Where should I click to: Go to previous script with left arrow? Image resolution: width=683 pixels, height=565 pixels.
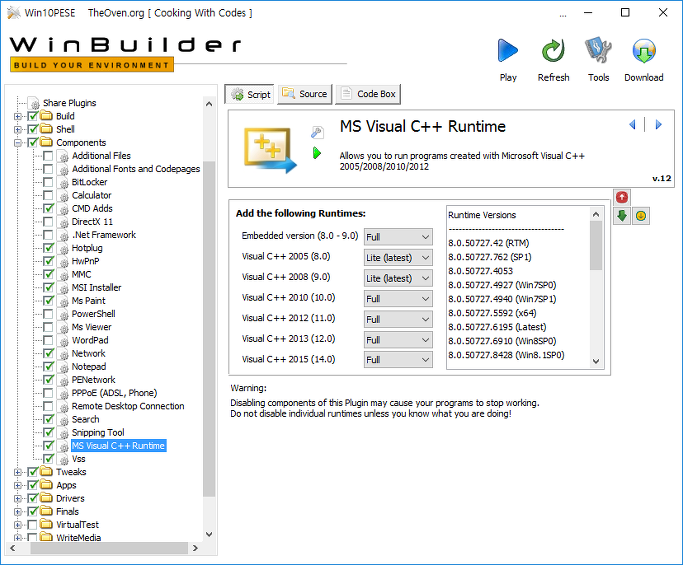[x=632, y=125]
